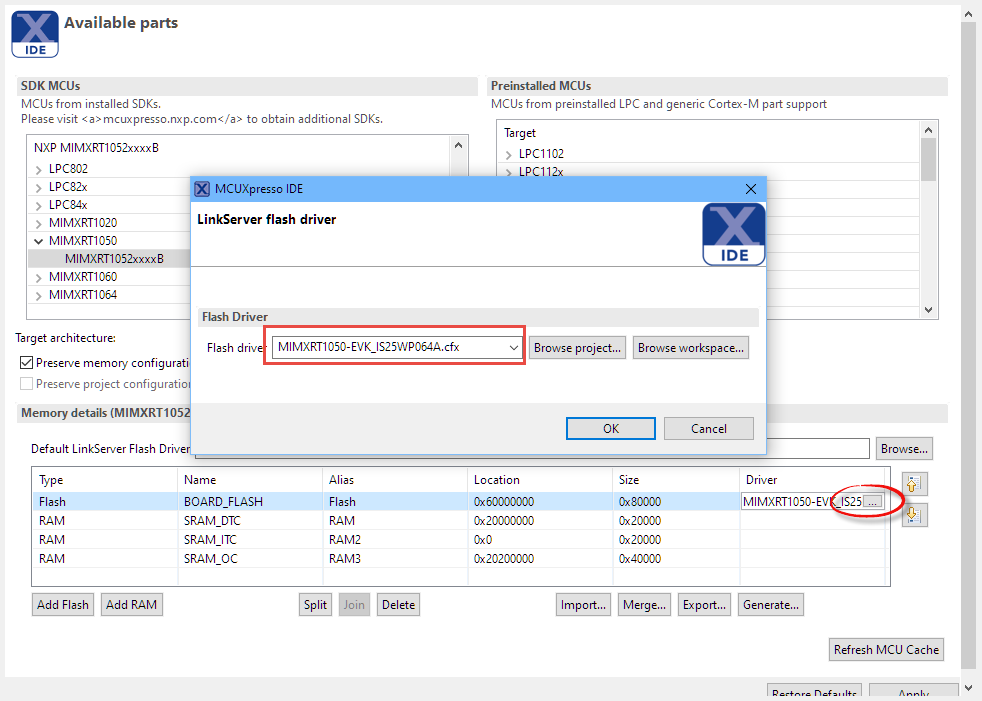Click the Add Flash button
982x701 pixels.
[x=63, y=604]
